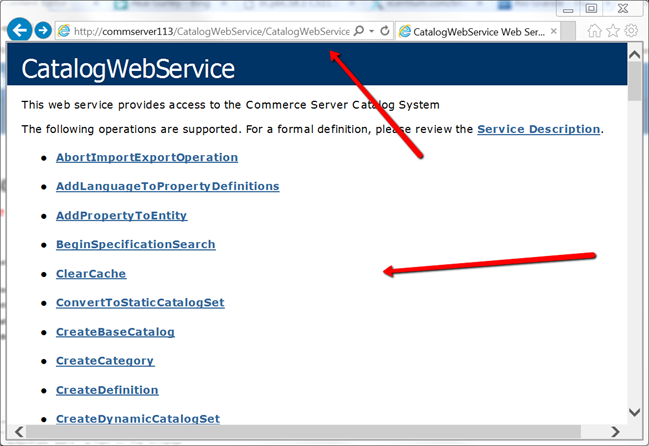Click the vertical scrollbar up arrow
649x446 pixels.
point(635,55)
